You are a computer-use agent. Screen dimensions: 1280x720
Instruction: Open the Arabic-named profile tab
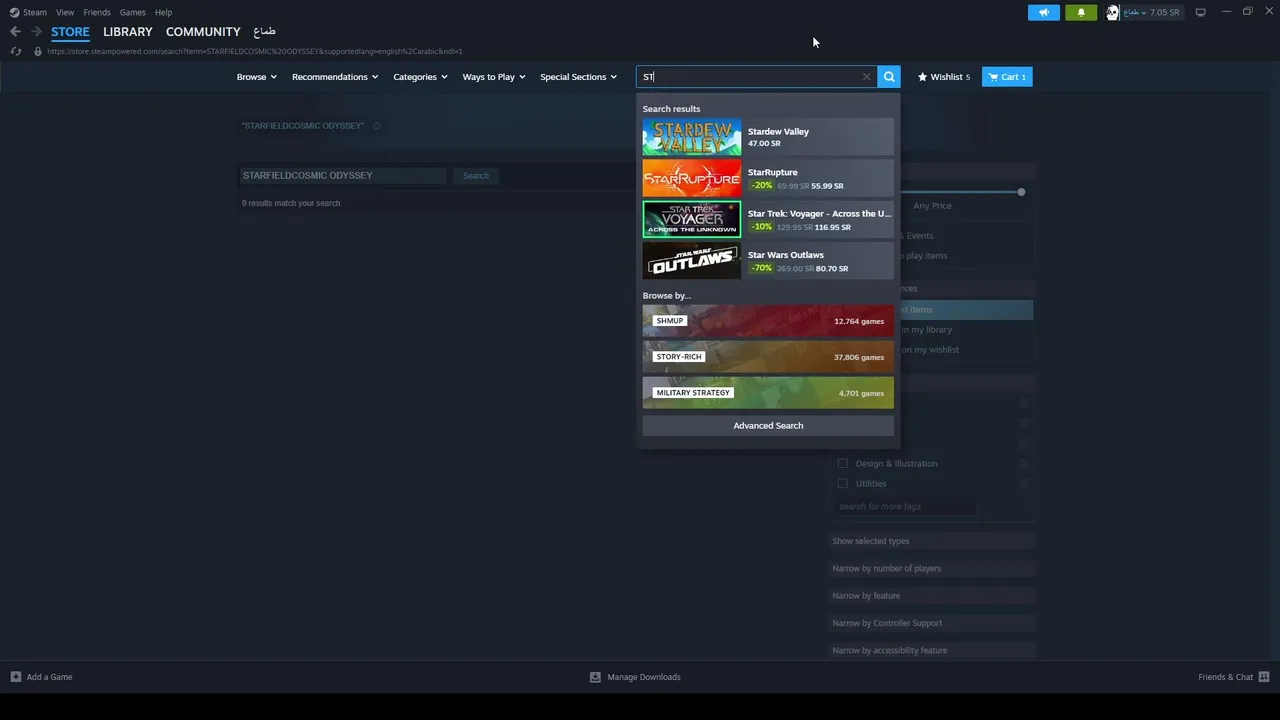(264, 32)
